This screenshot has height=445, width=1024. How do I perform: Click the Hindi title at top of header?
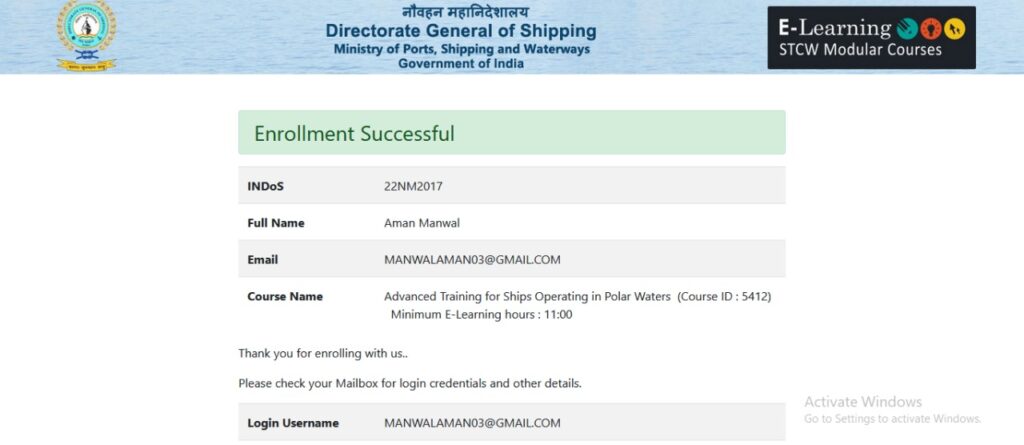click(x=465, y=11)
